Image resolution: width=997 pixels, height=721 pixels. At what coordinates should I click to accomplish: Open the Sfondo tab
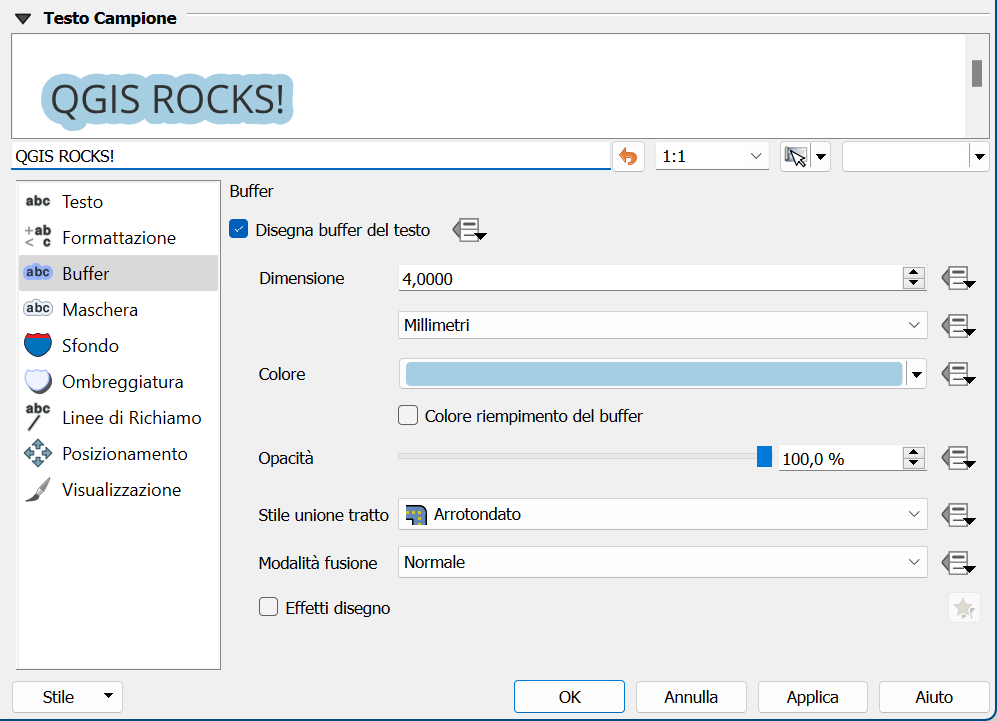pyautogui.click(x=118, y=345)
